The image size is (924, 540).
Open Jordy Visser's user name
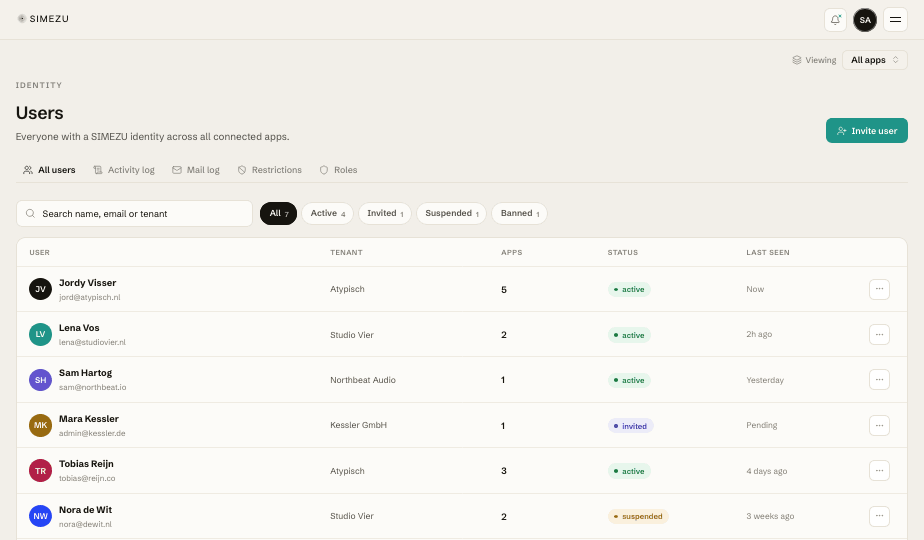point(87,283)
